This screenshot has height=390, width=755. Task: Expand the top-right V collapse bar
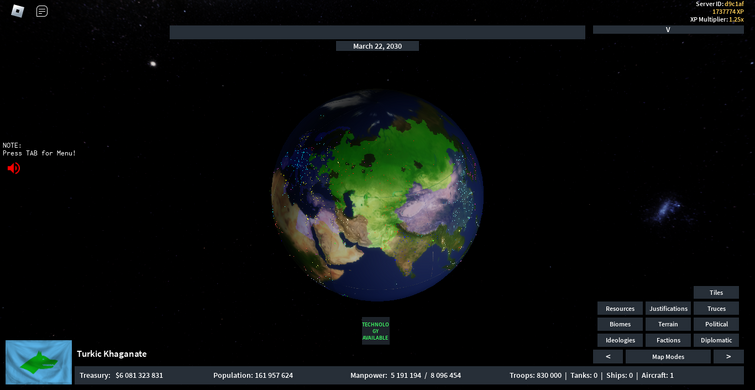668,29
